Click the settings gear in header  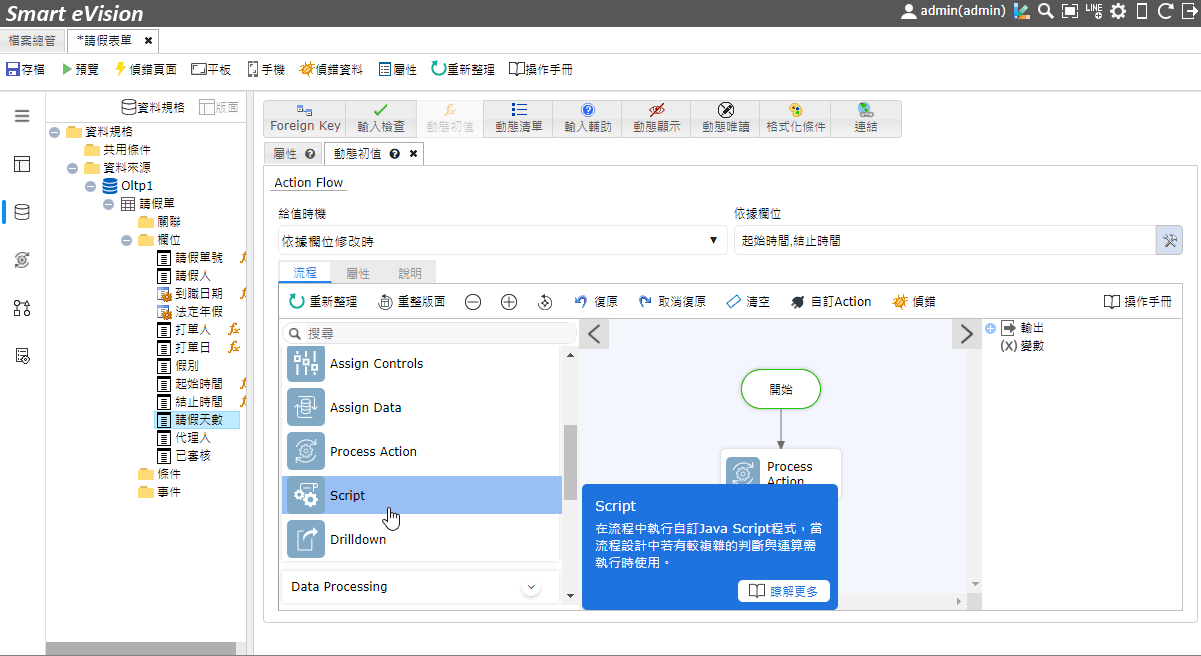[x=1117, y=11]
